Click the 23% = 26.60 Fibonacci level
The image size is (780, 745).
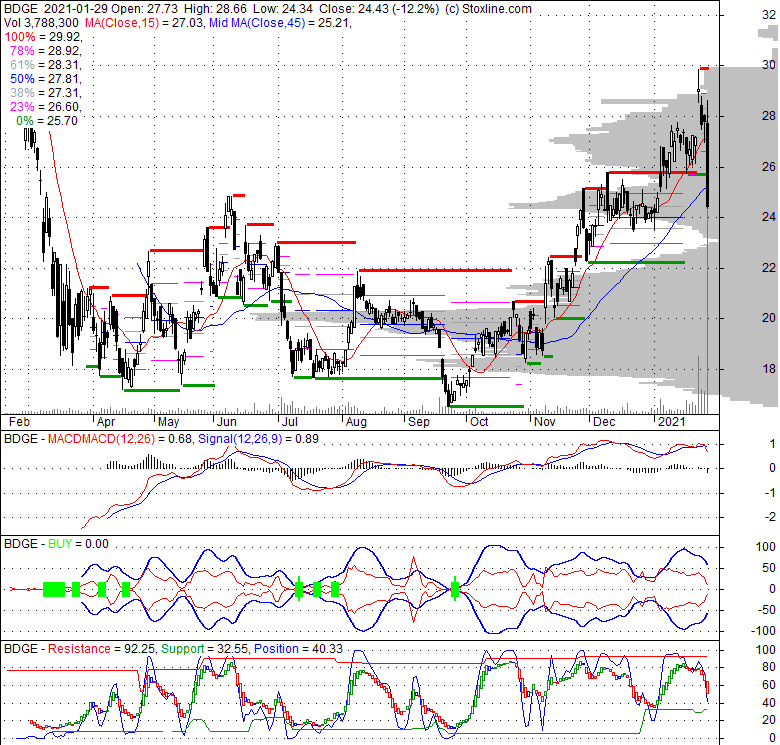(45, 106)
